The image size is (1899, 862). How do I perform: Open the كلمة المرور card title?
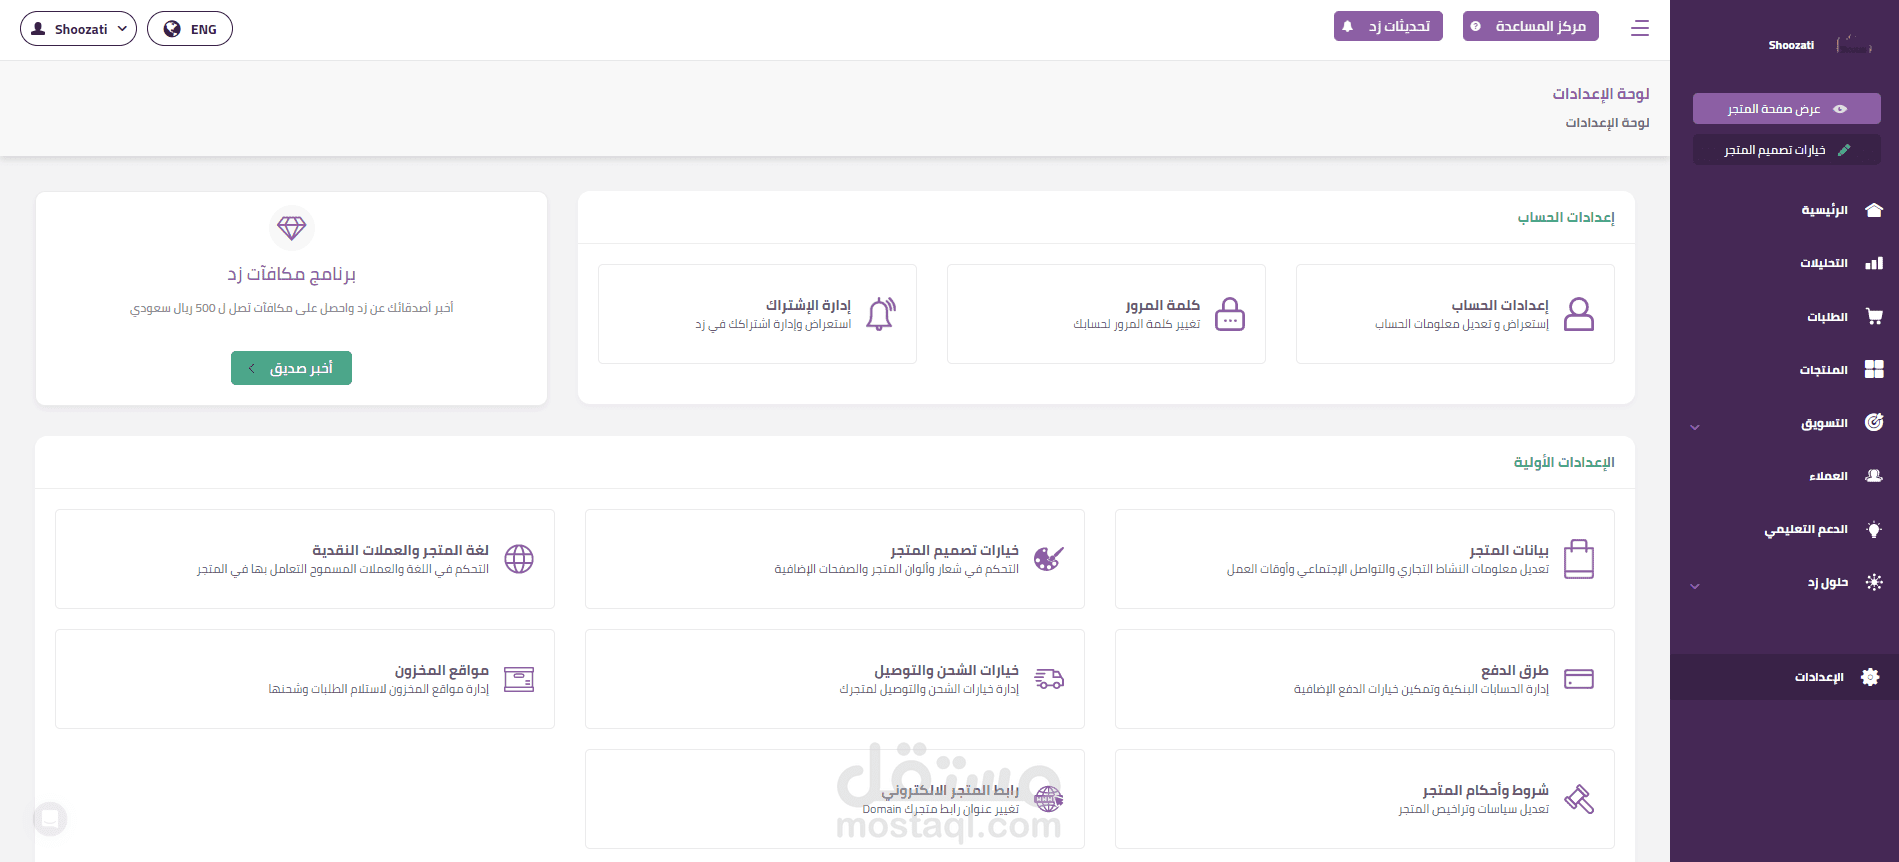point(1162,305)
